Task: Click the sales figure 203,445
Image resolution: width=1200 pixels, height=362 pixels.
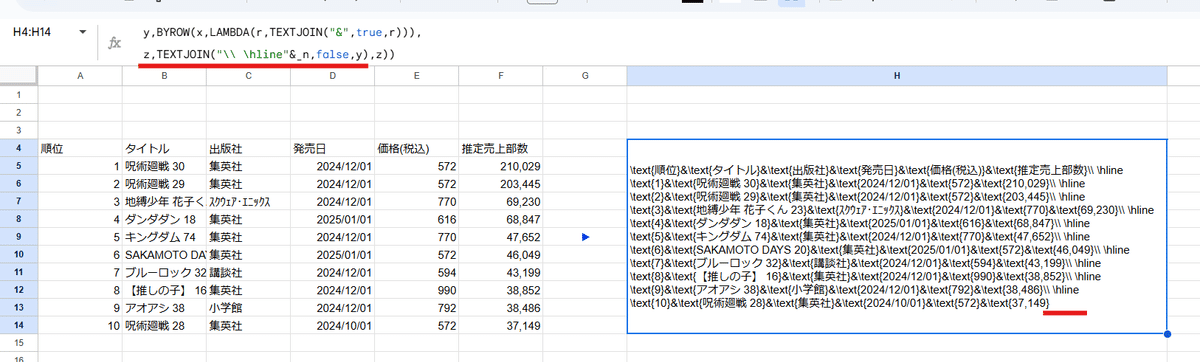Action: click(501, 184)
